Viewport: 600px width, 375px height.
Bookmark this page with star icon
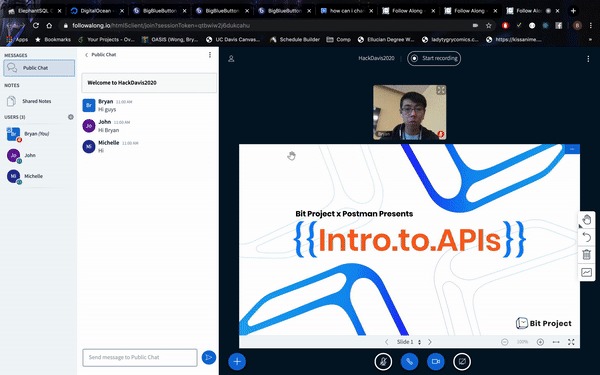pyautogui.click(x=488, y=26)
